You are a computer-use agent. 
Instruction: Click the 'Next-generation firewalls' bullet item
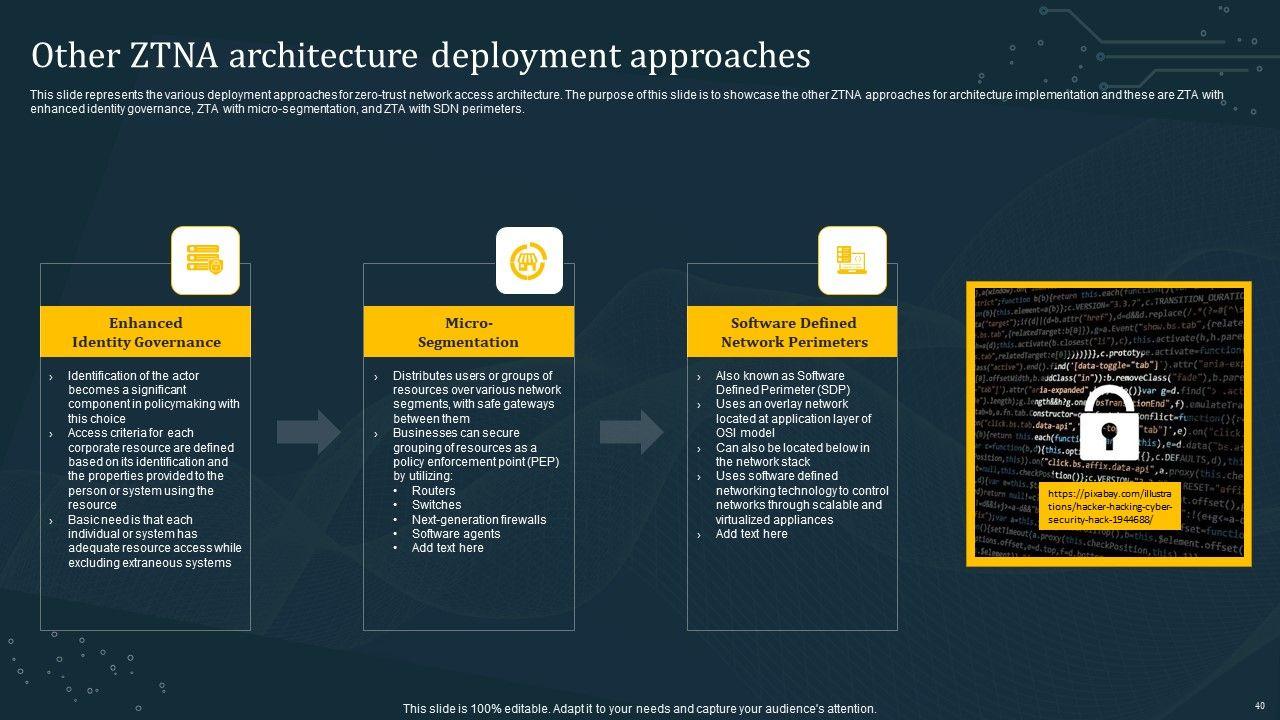pyautogui.click(x=479, y=520)
